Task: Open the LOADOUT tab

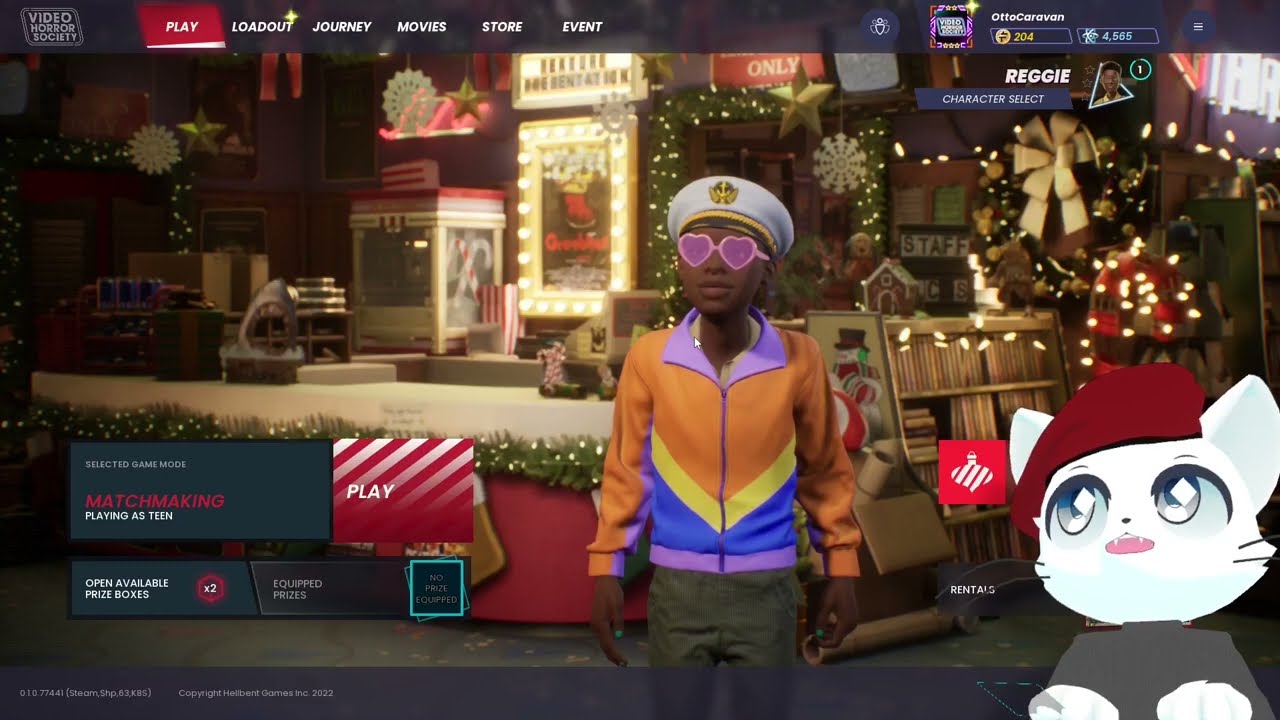Action: point(262,27)
